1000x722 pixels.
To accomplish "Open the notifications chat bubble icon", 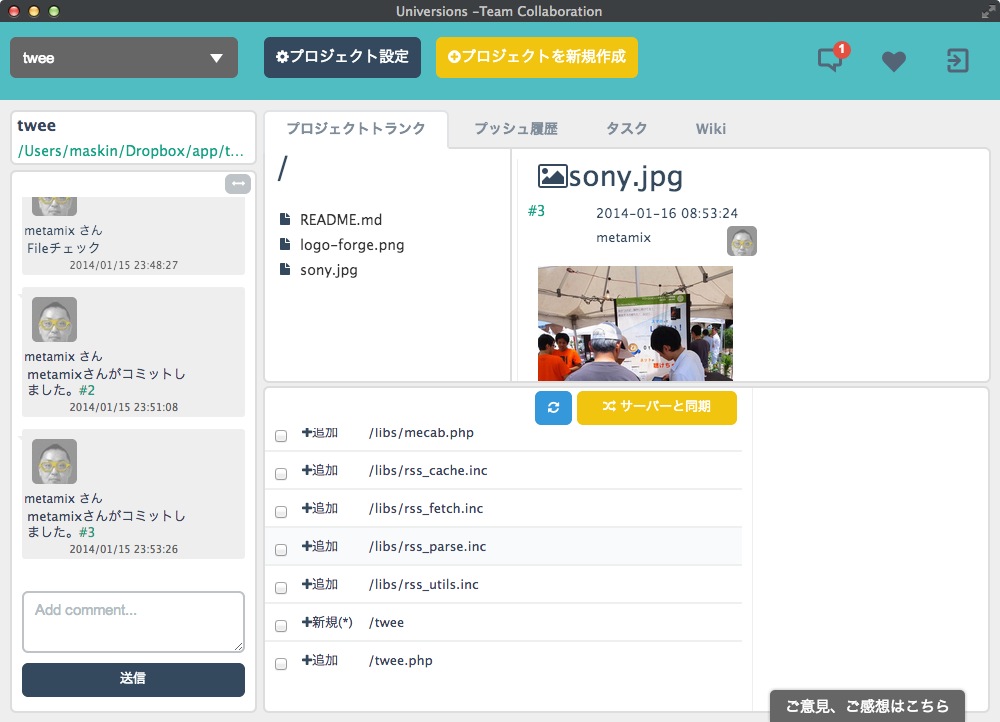I will pos(830,60).
